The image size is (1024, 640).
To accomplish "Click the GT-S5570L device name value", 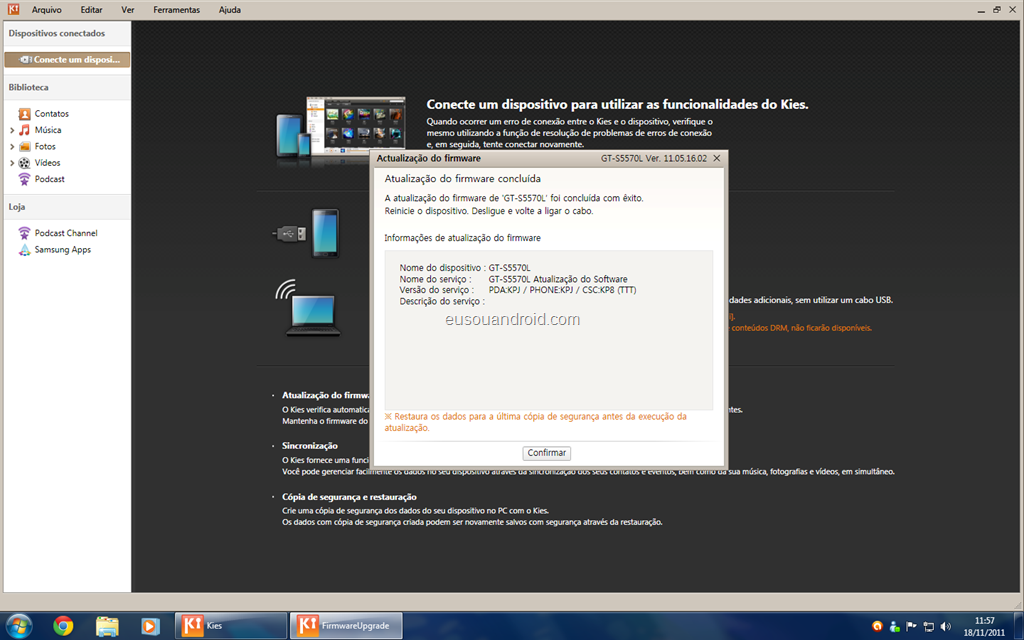I will [509, 268].
